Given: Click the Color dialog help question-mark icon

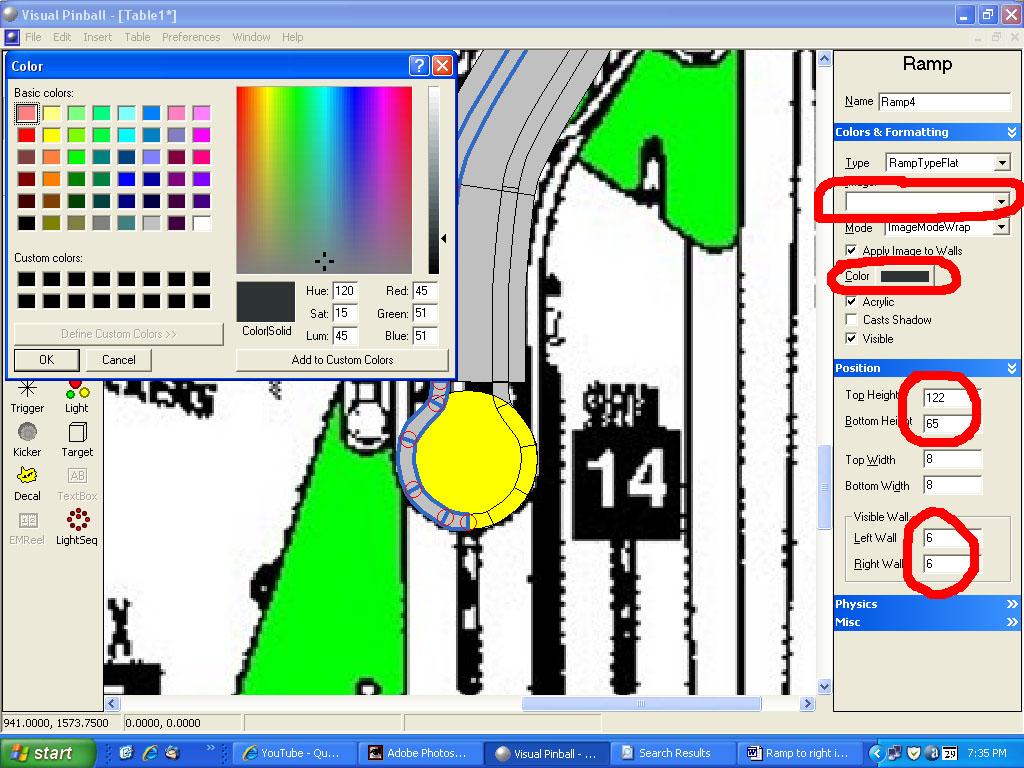Looking at the screenshot, I should [419, 66].
